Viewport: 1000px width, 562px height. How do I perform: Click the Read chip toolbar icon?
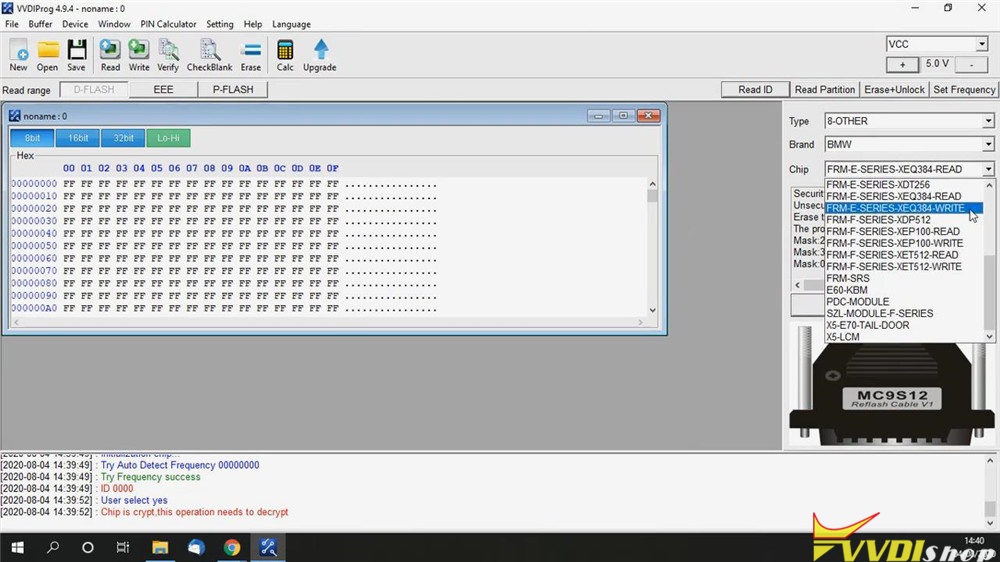(x=110, y=55)
